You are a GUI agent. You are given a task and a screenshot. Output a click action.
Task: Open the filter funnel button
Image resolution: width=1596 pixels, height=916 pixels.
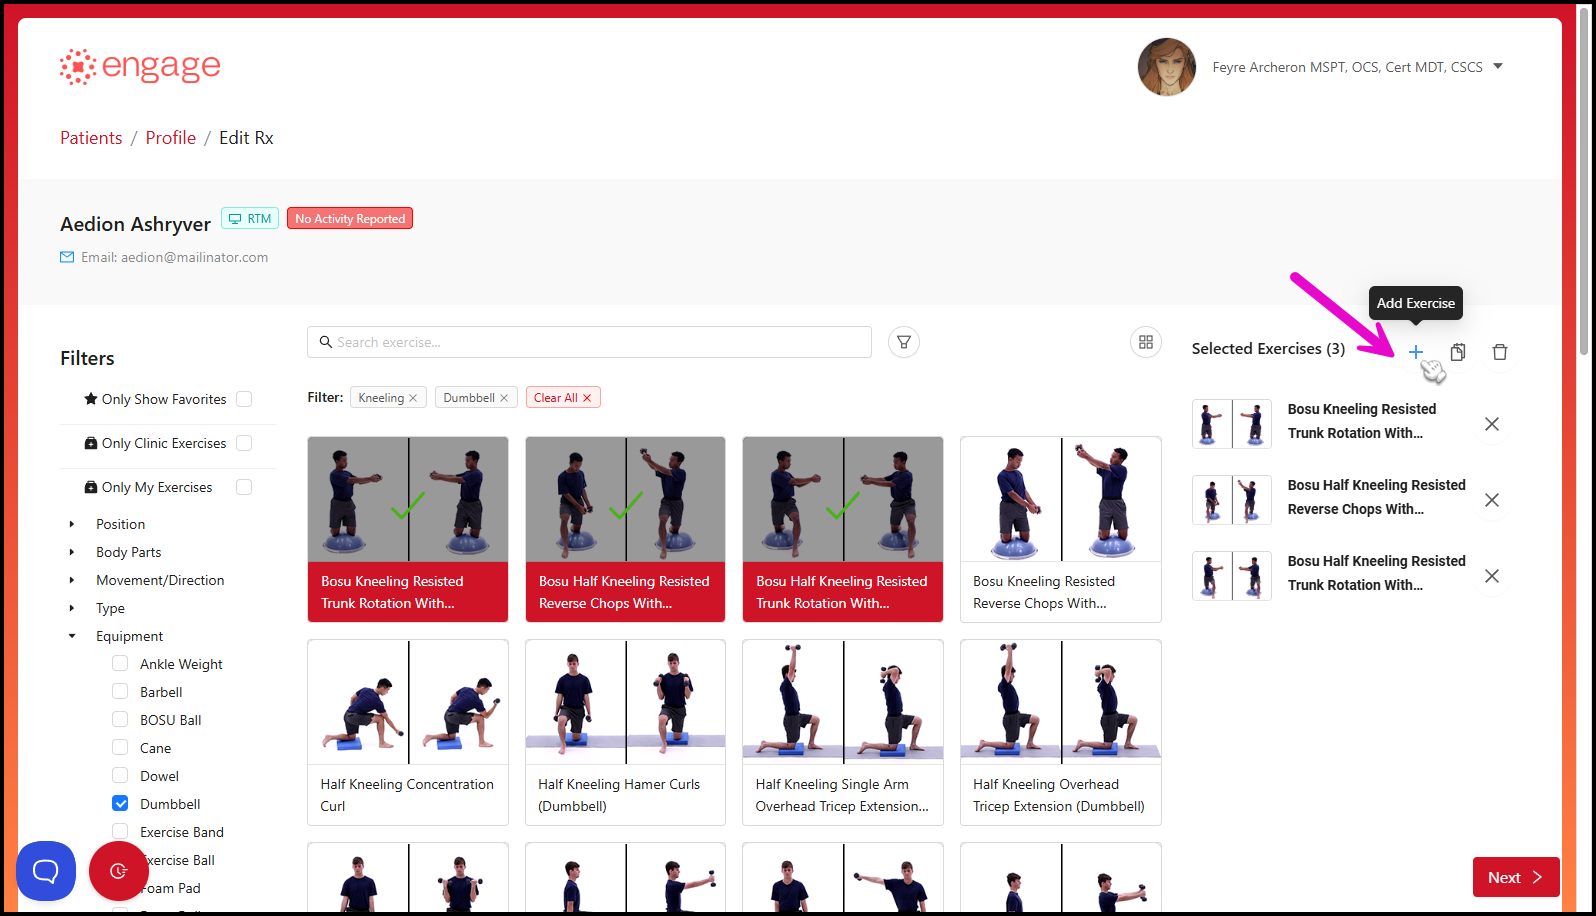coord(904,342)
